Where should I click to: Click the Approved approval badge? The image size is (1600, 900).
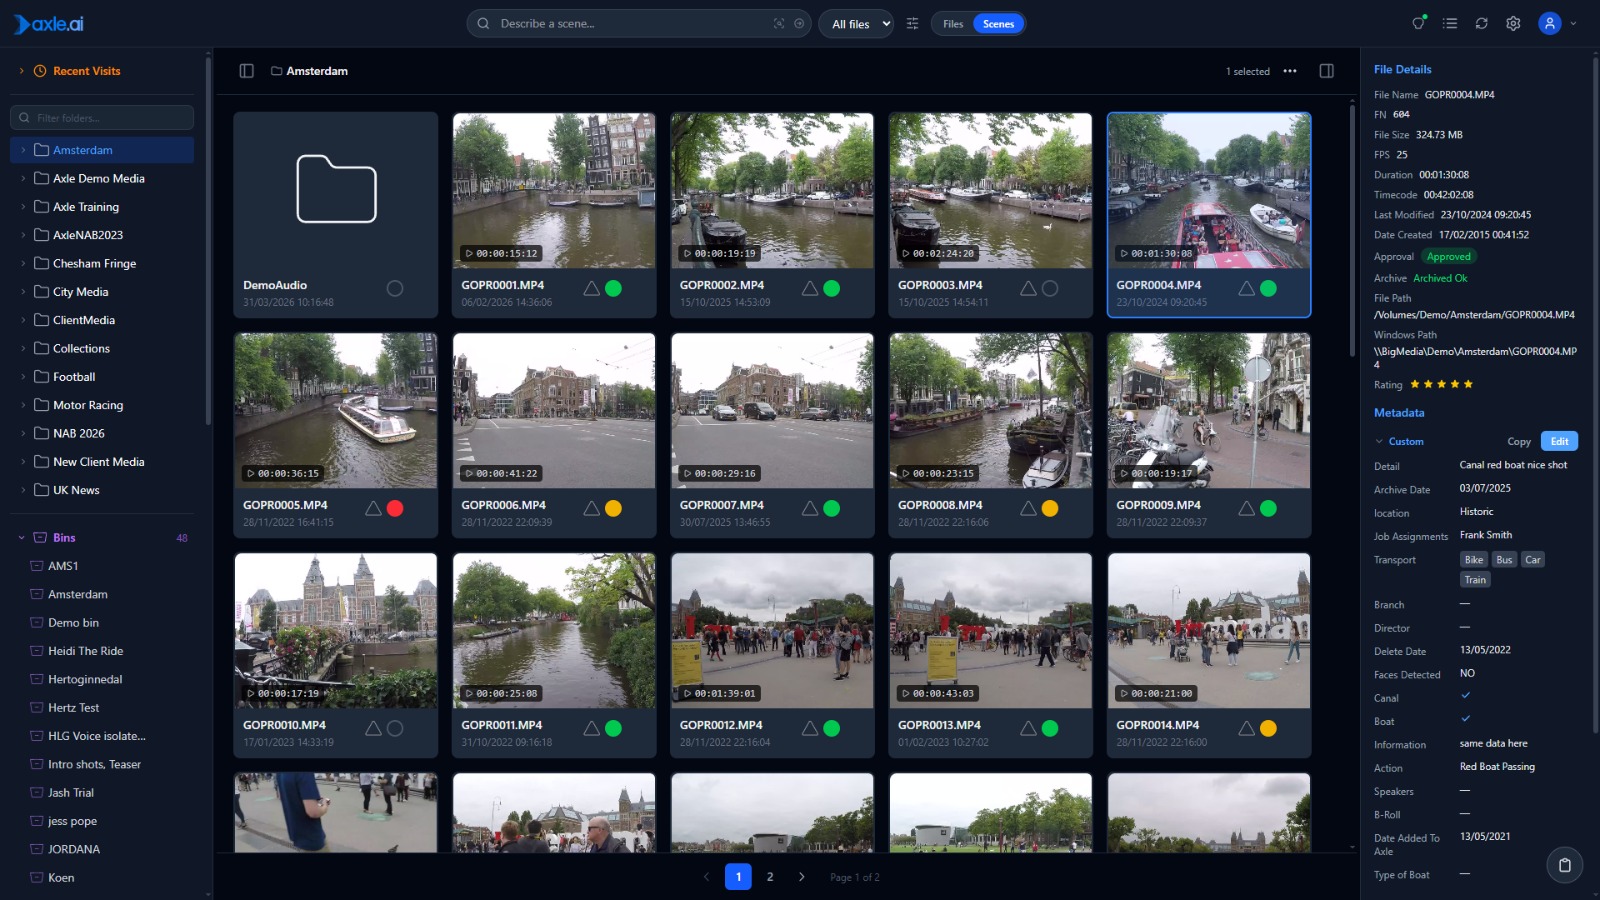pyautogui.click(x=1448, y=257)
